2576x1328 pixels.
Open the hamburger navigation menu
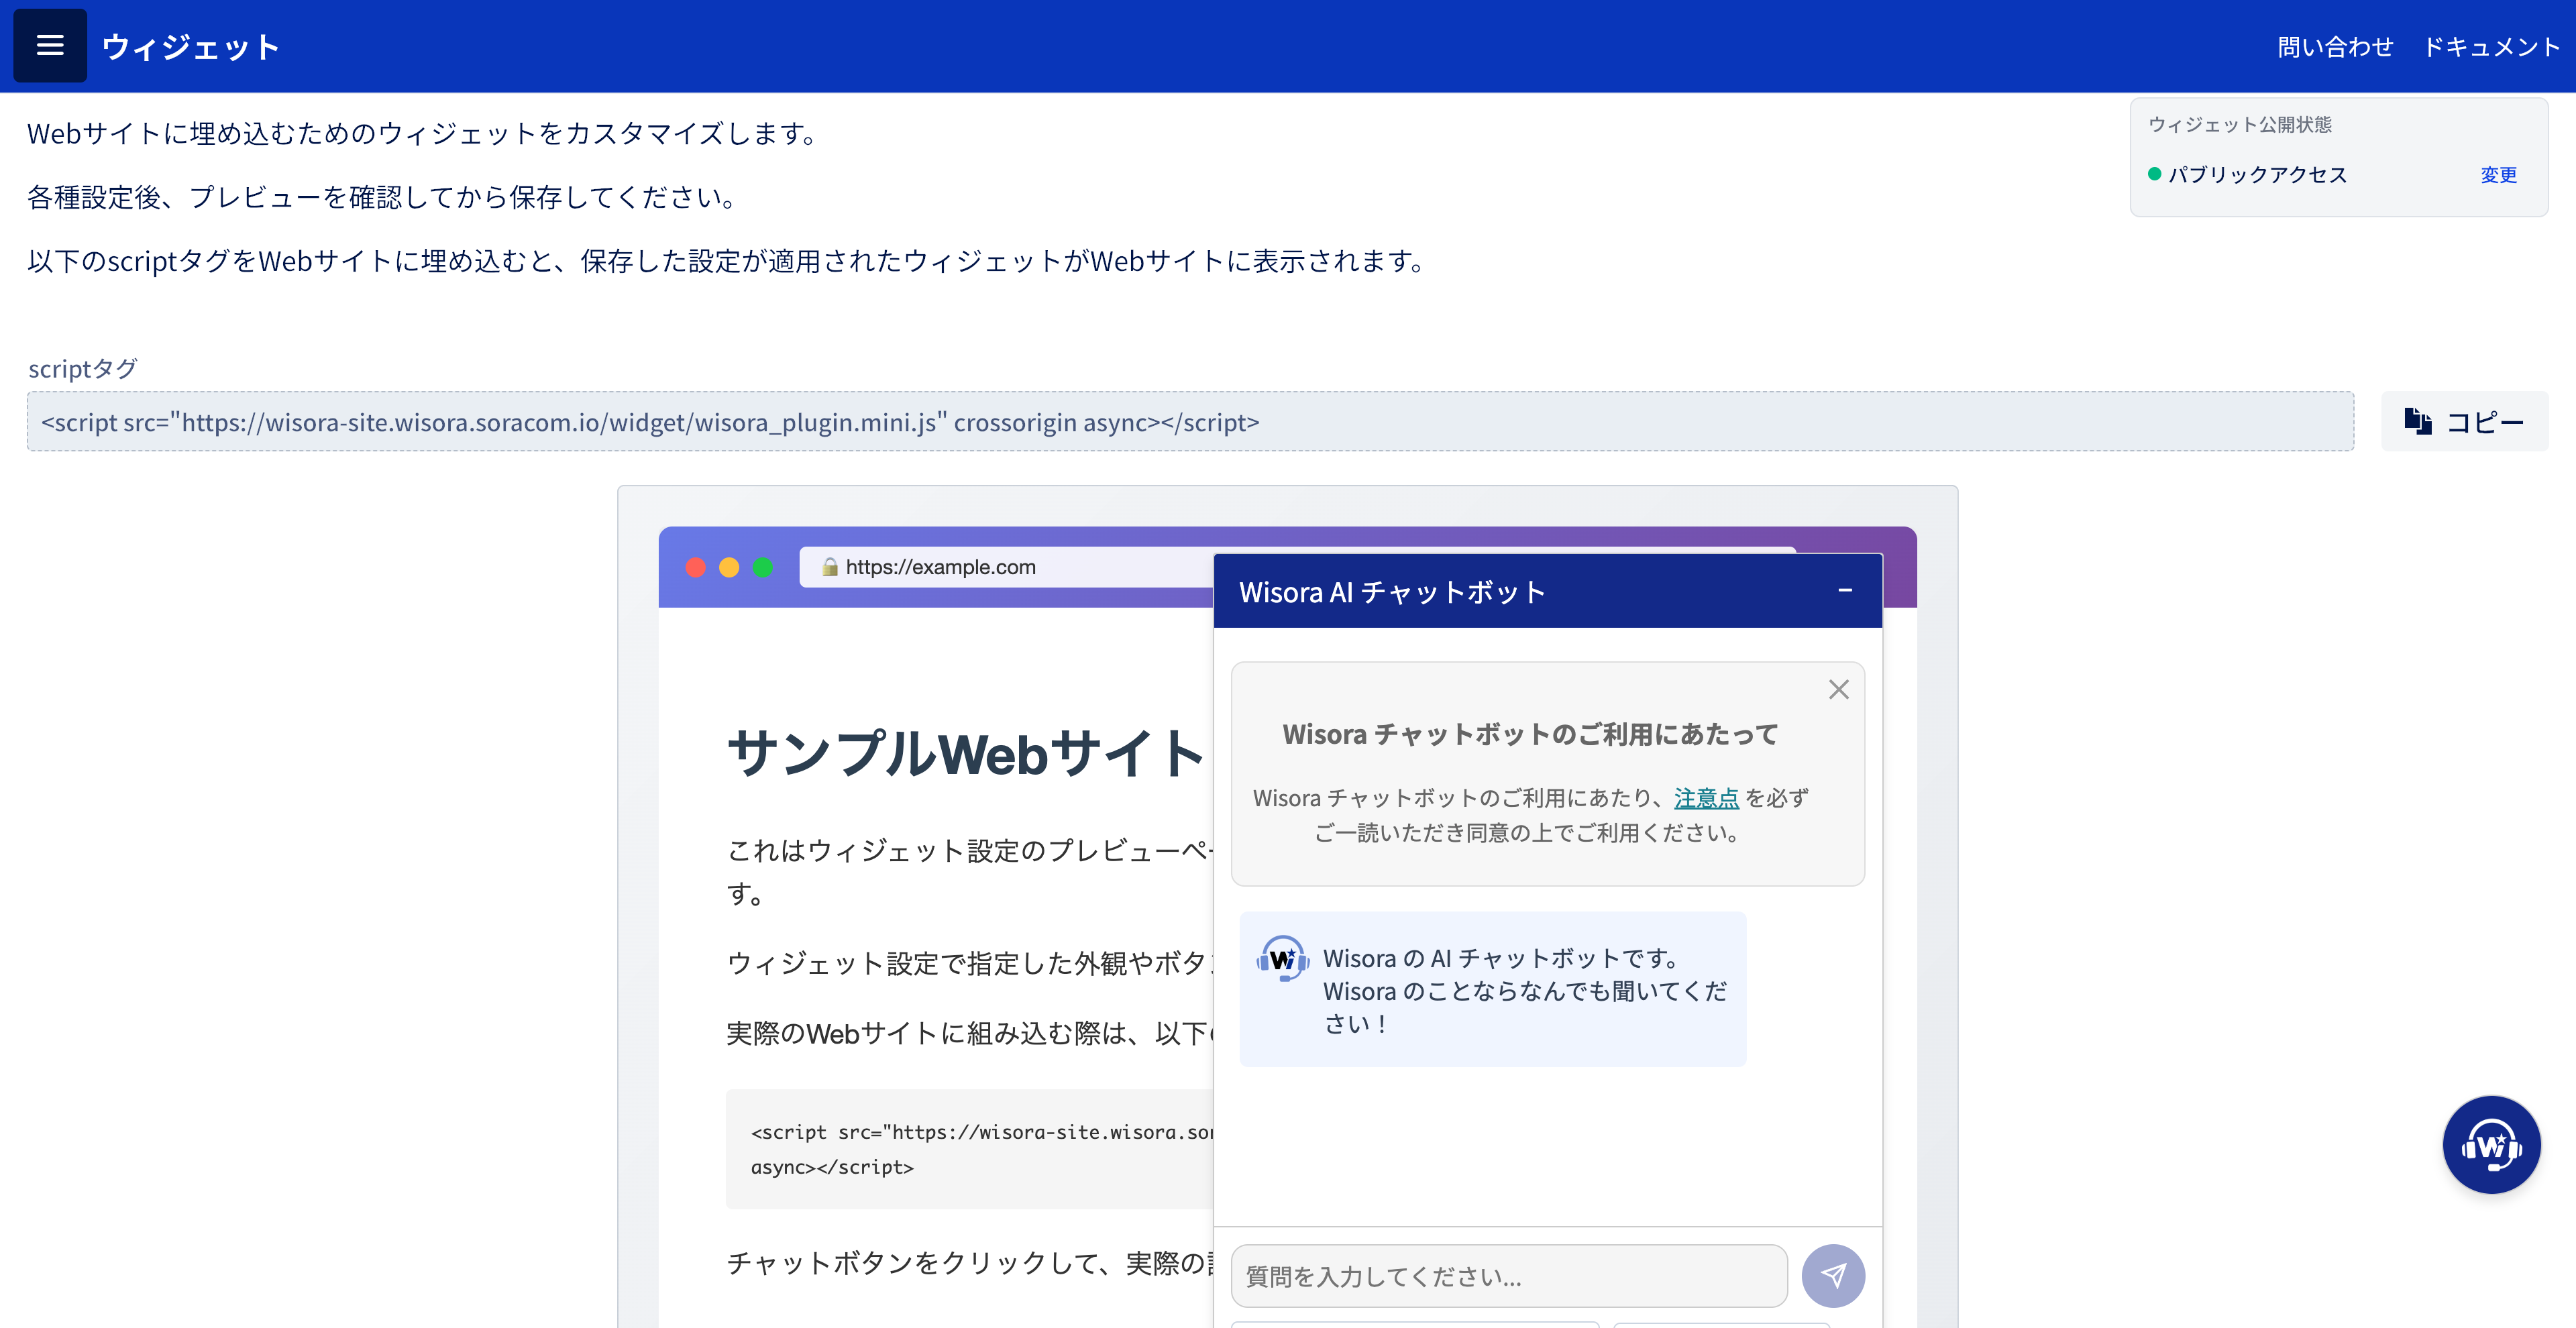point(50,46)
